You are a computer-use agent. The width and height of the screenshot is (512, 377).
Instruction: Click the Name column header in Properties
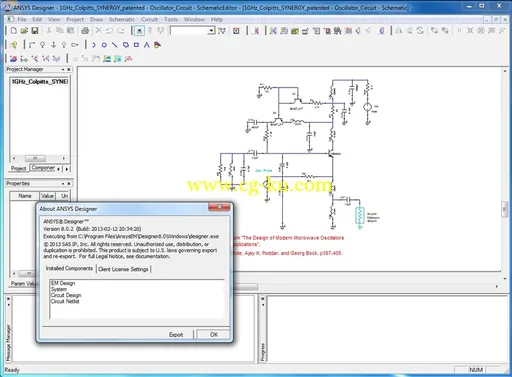coord(25,196)
